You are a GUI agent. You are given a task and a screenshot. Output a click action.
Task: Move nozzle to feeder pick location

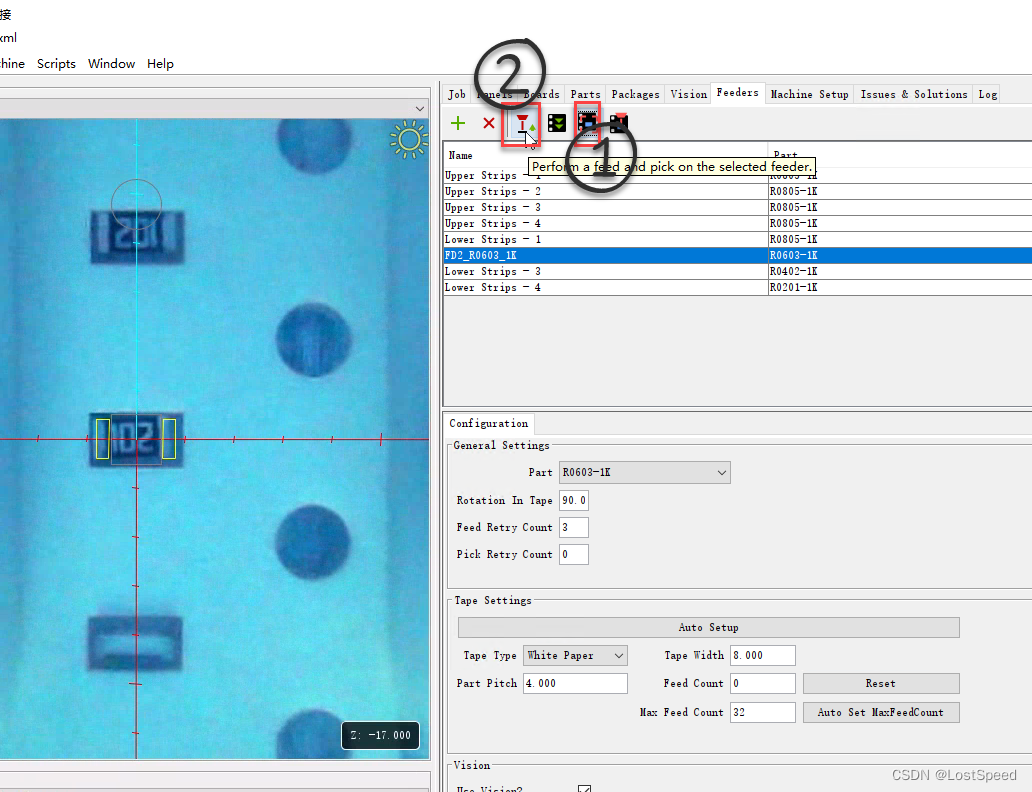click(619, 123)
